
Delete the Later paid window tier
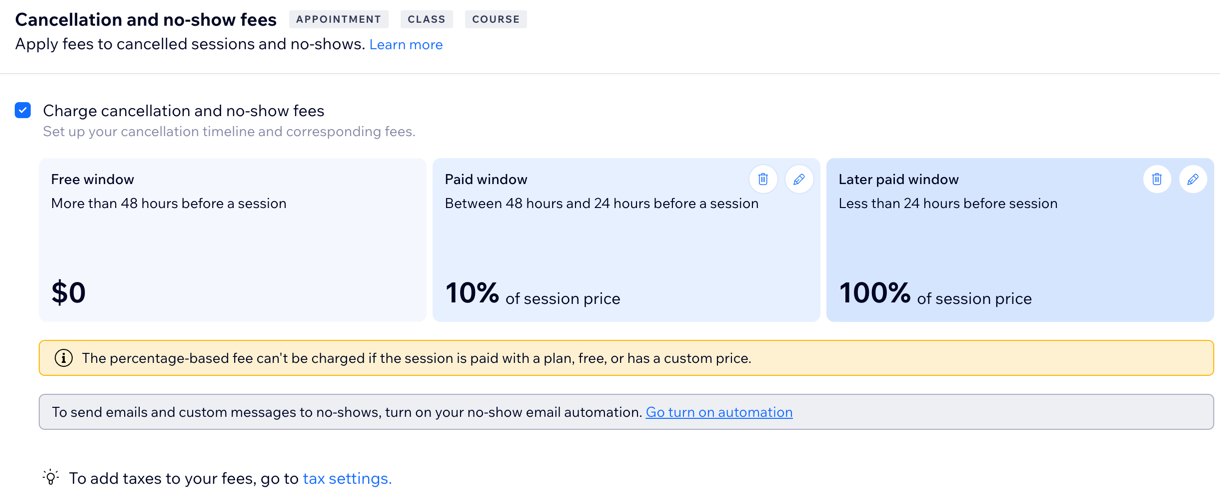pos(1157,179)
